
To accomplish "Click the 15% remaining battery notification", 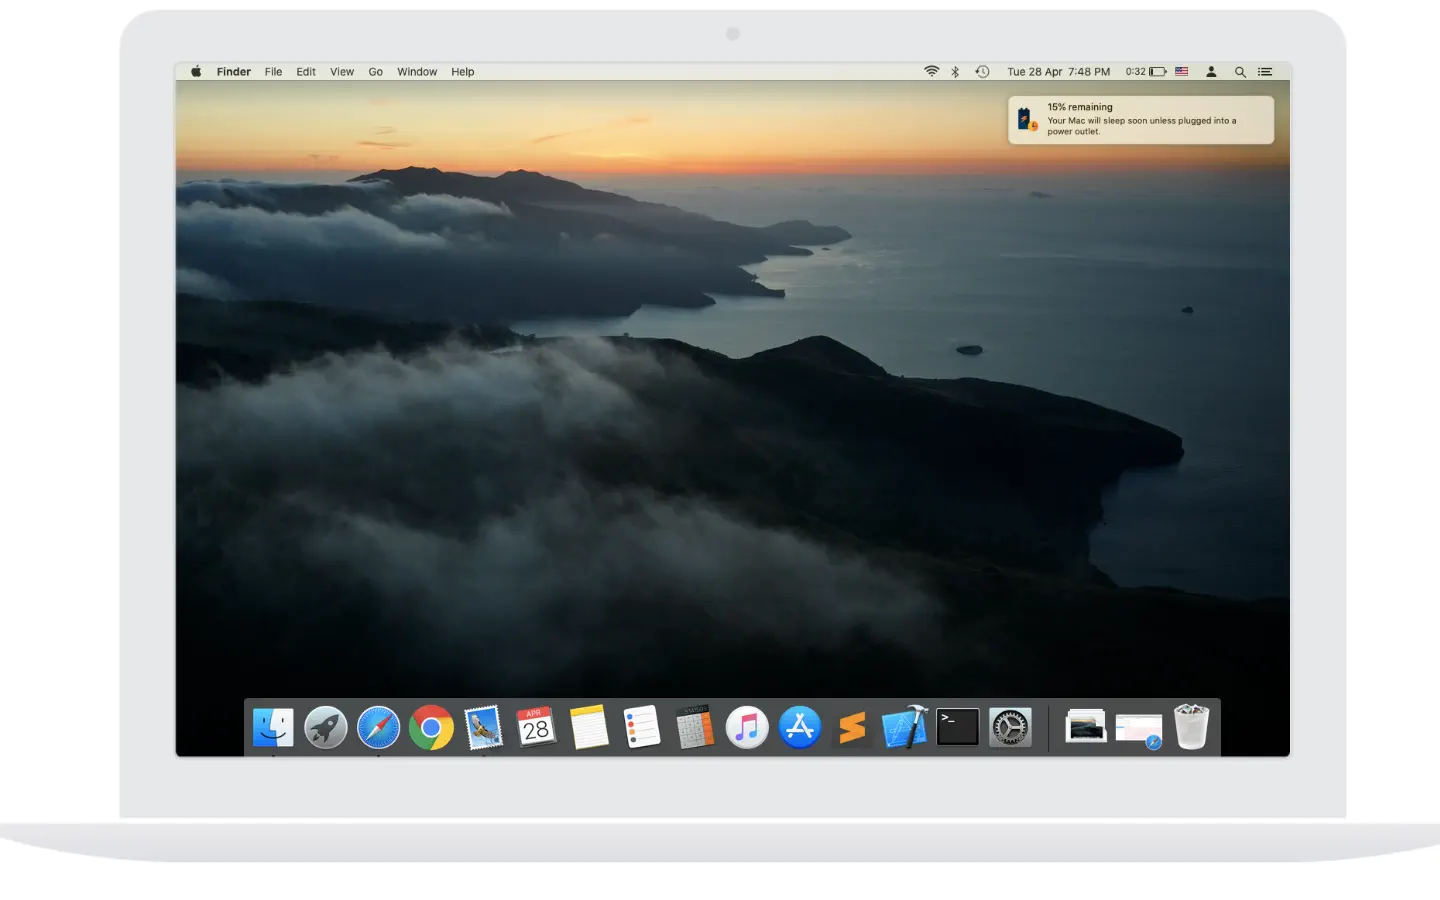I will 1141,120.
